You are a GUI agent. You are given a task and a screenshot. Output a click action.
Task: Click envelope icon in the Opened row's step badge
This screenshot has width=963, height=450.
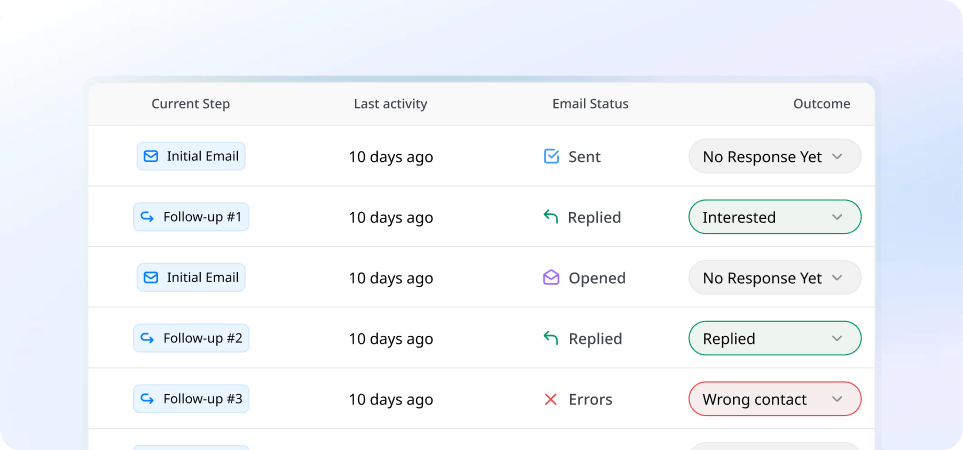click(x=151, y=277)
